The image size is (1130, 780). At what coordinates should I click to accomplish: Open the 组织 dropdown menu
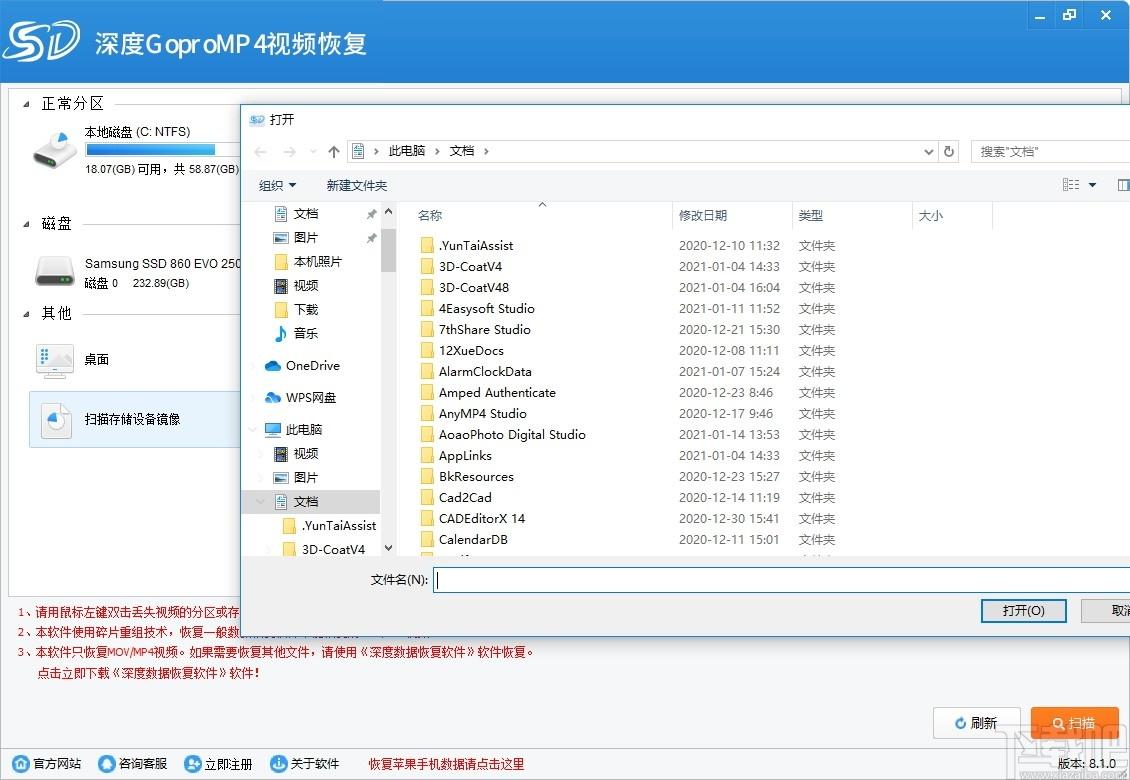tap(277, 185)
